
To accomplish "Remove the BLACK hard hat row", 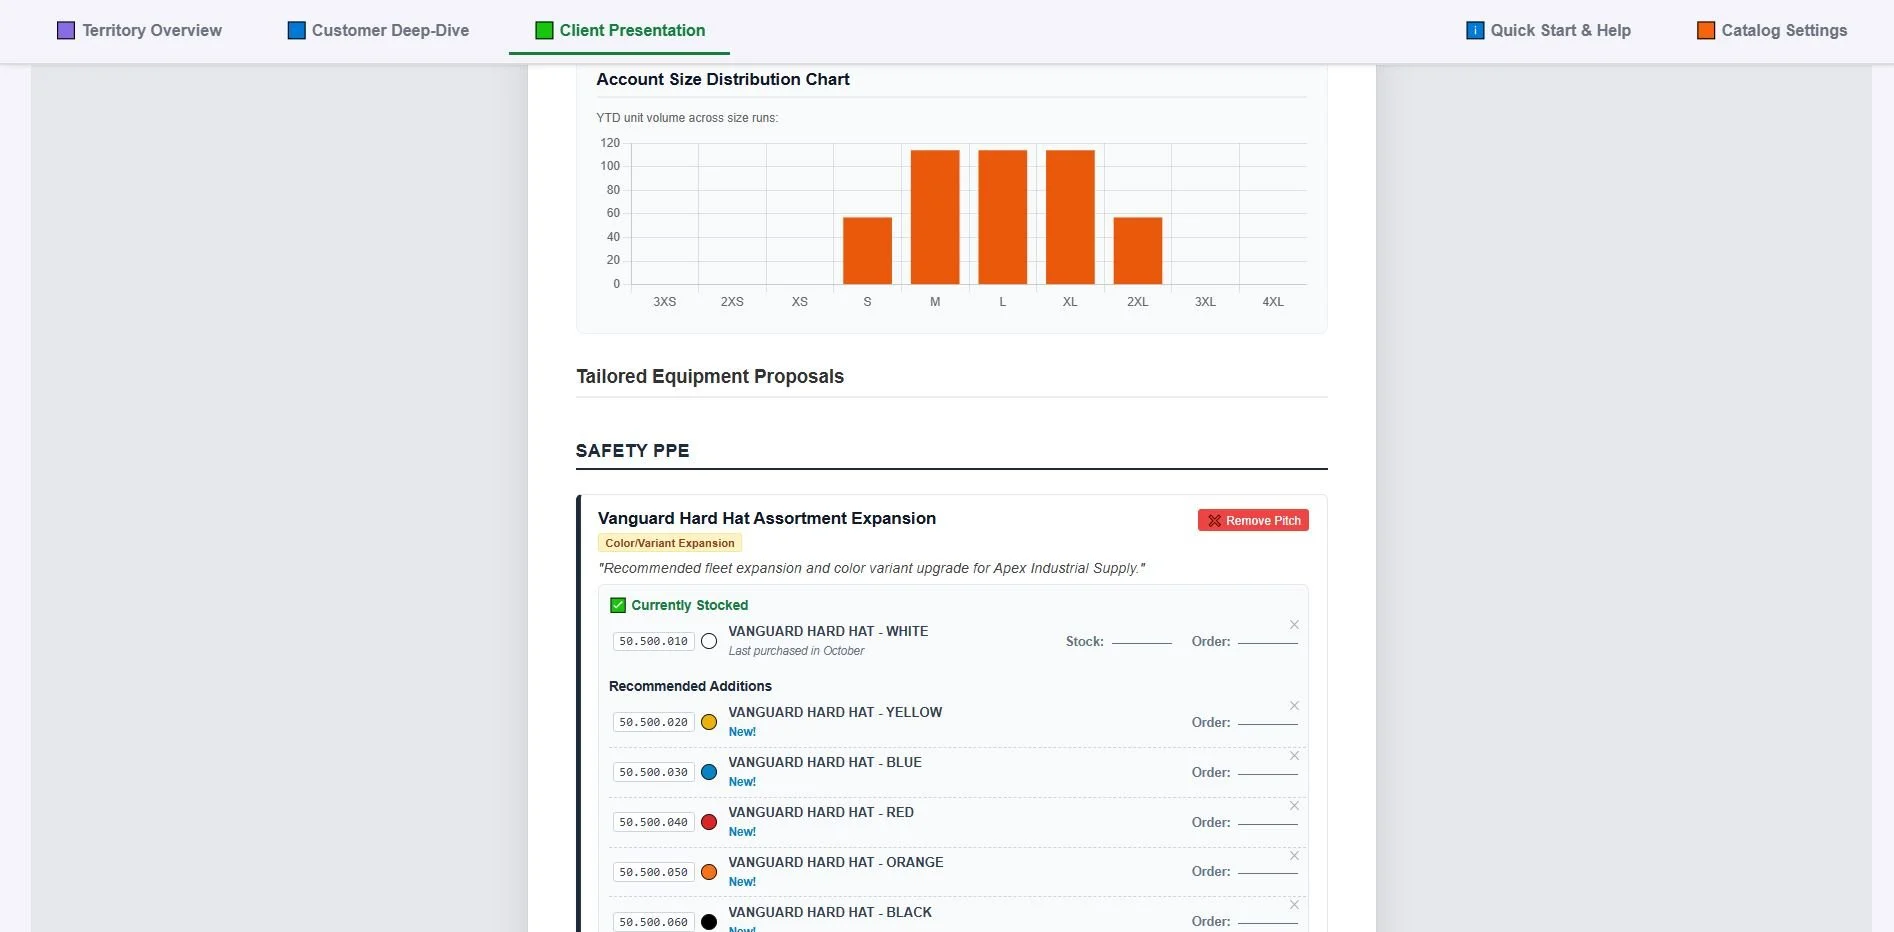I will [x=1294, y=905].
